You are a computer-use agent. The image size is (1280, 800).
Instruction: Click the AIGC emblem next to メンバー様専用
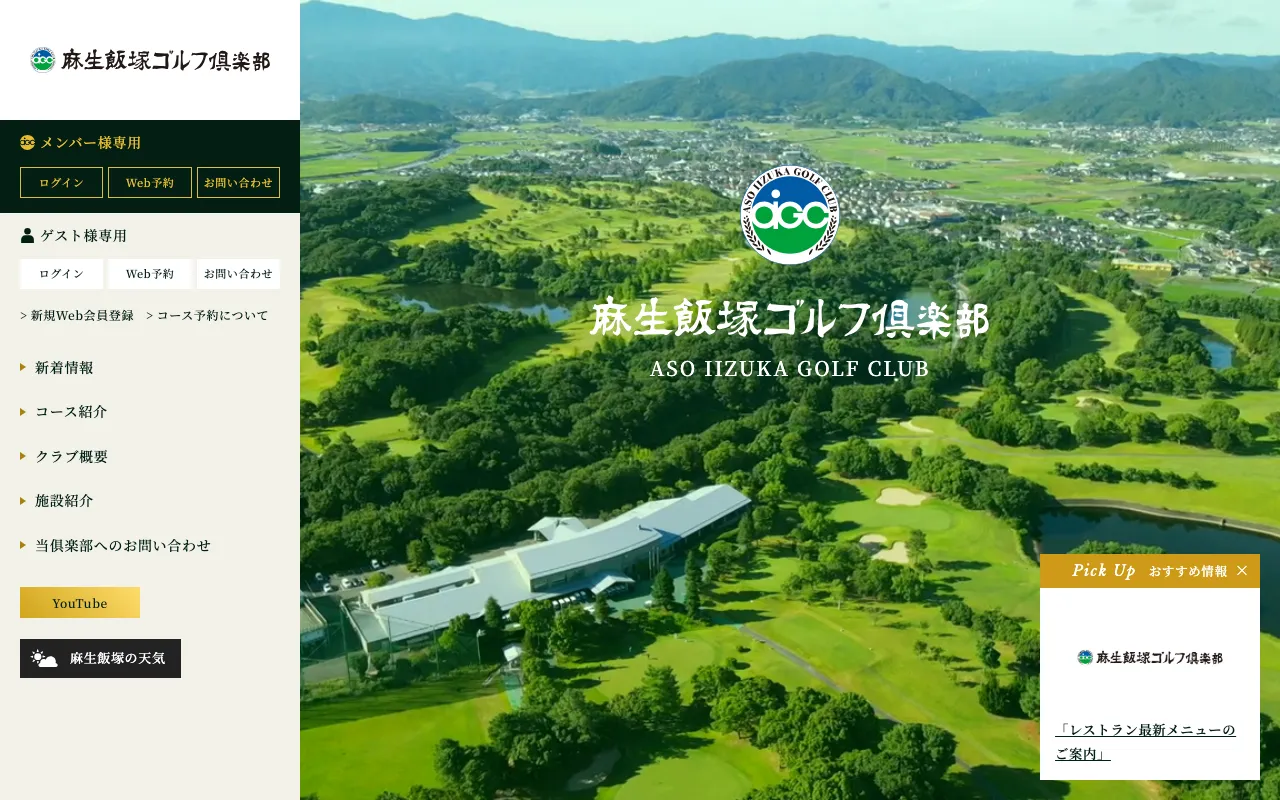(x=28, y=142)
